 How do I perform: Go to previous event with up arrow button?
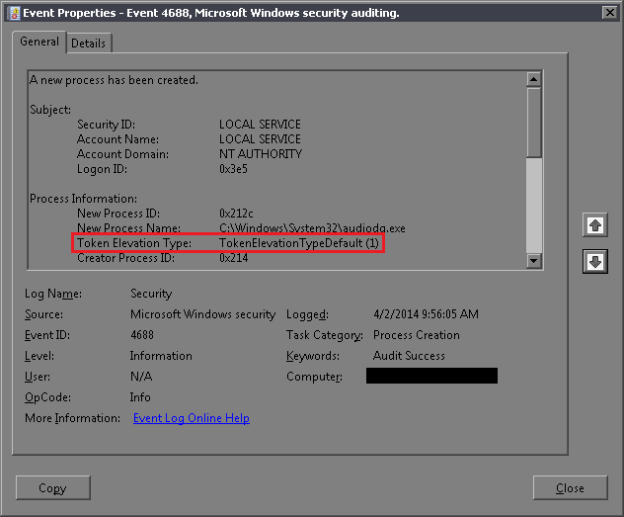coord(594,226)
